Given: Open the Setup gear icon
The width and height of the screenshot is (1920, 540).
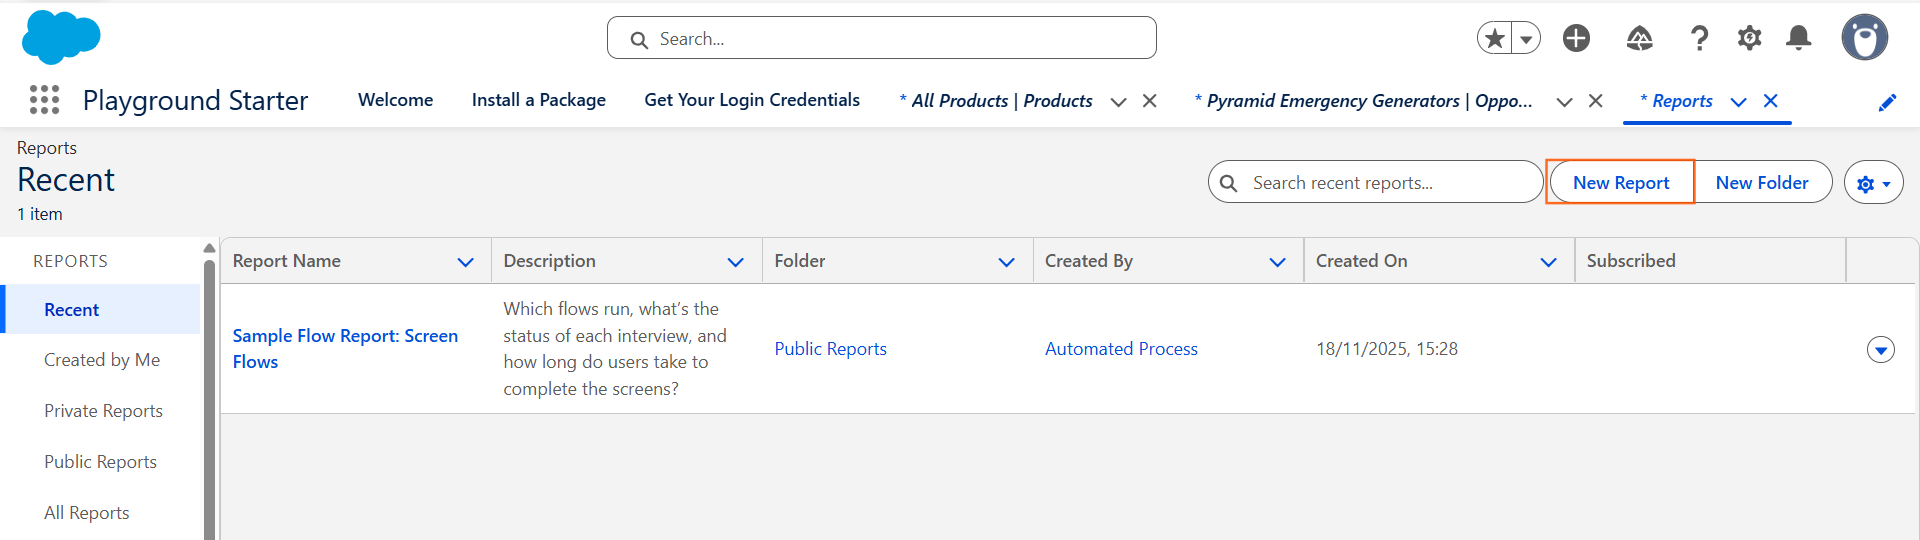Looking at the screenshot, I should pos(1749,38).
